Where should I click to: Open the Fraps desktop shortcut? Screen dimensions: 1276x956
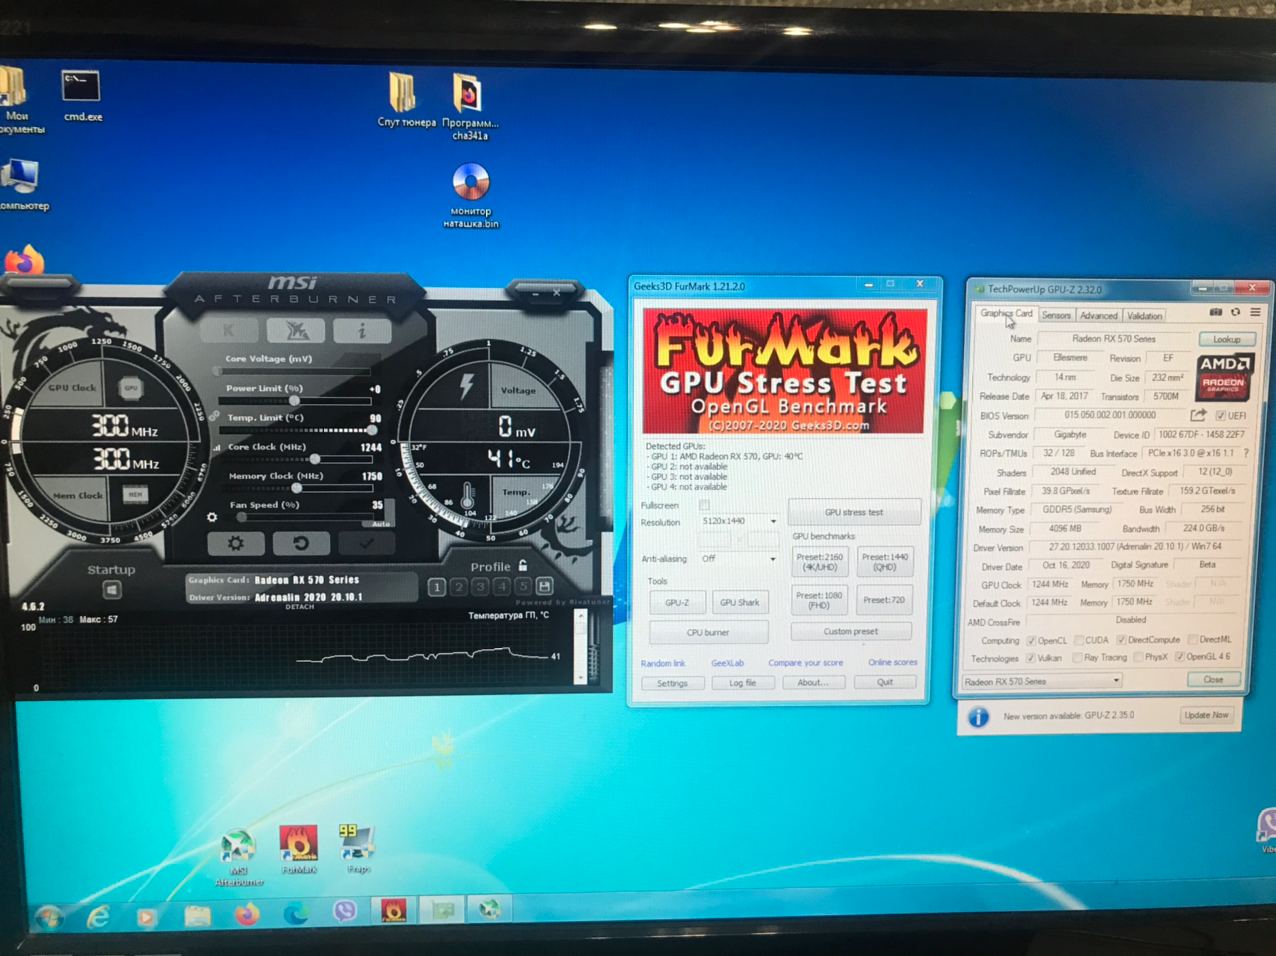[357, 848]
